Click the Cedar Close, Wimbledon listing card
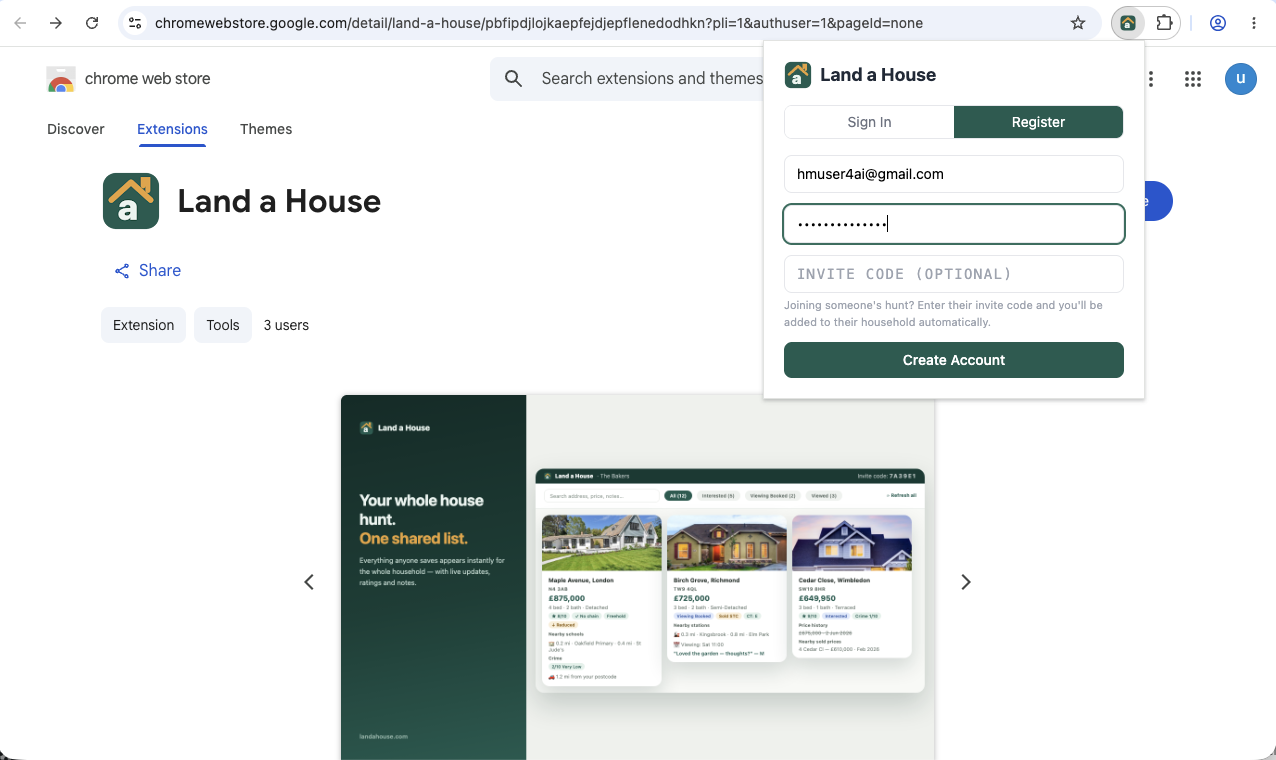 point(851,586)
